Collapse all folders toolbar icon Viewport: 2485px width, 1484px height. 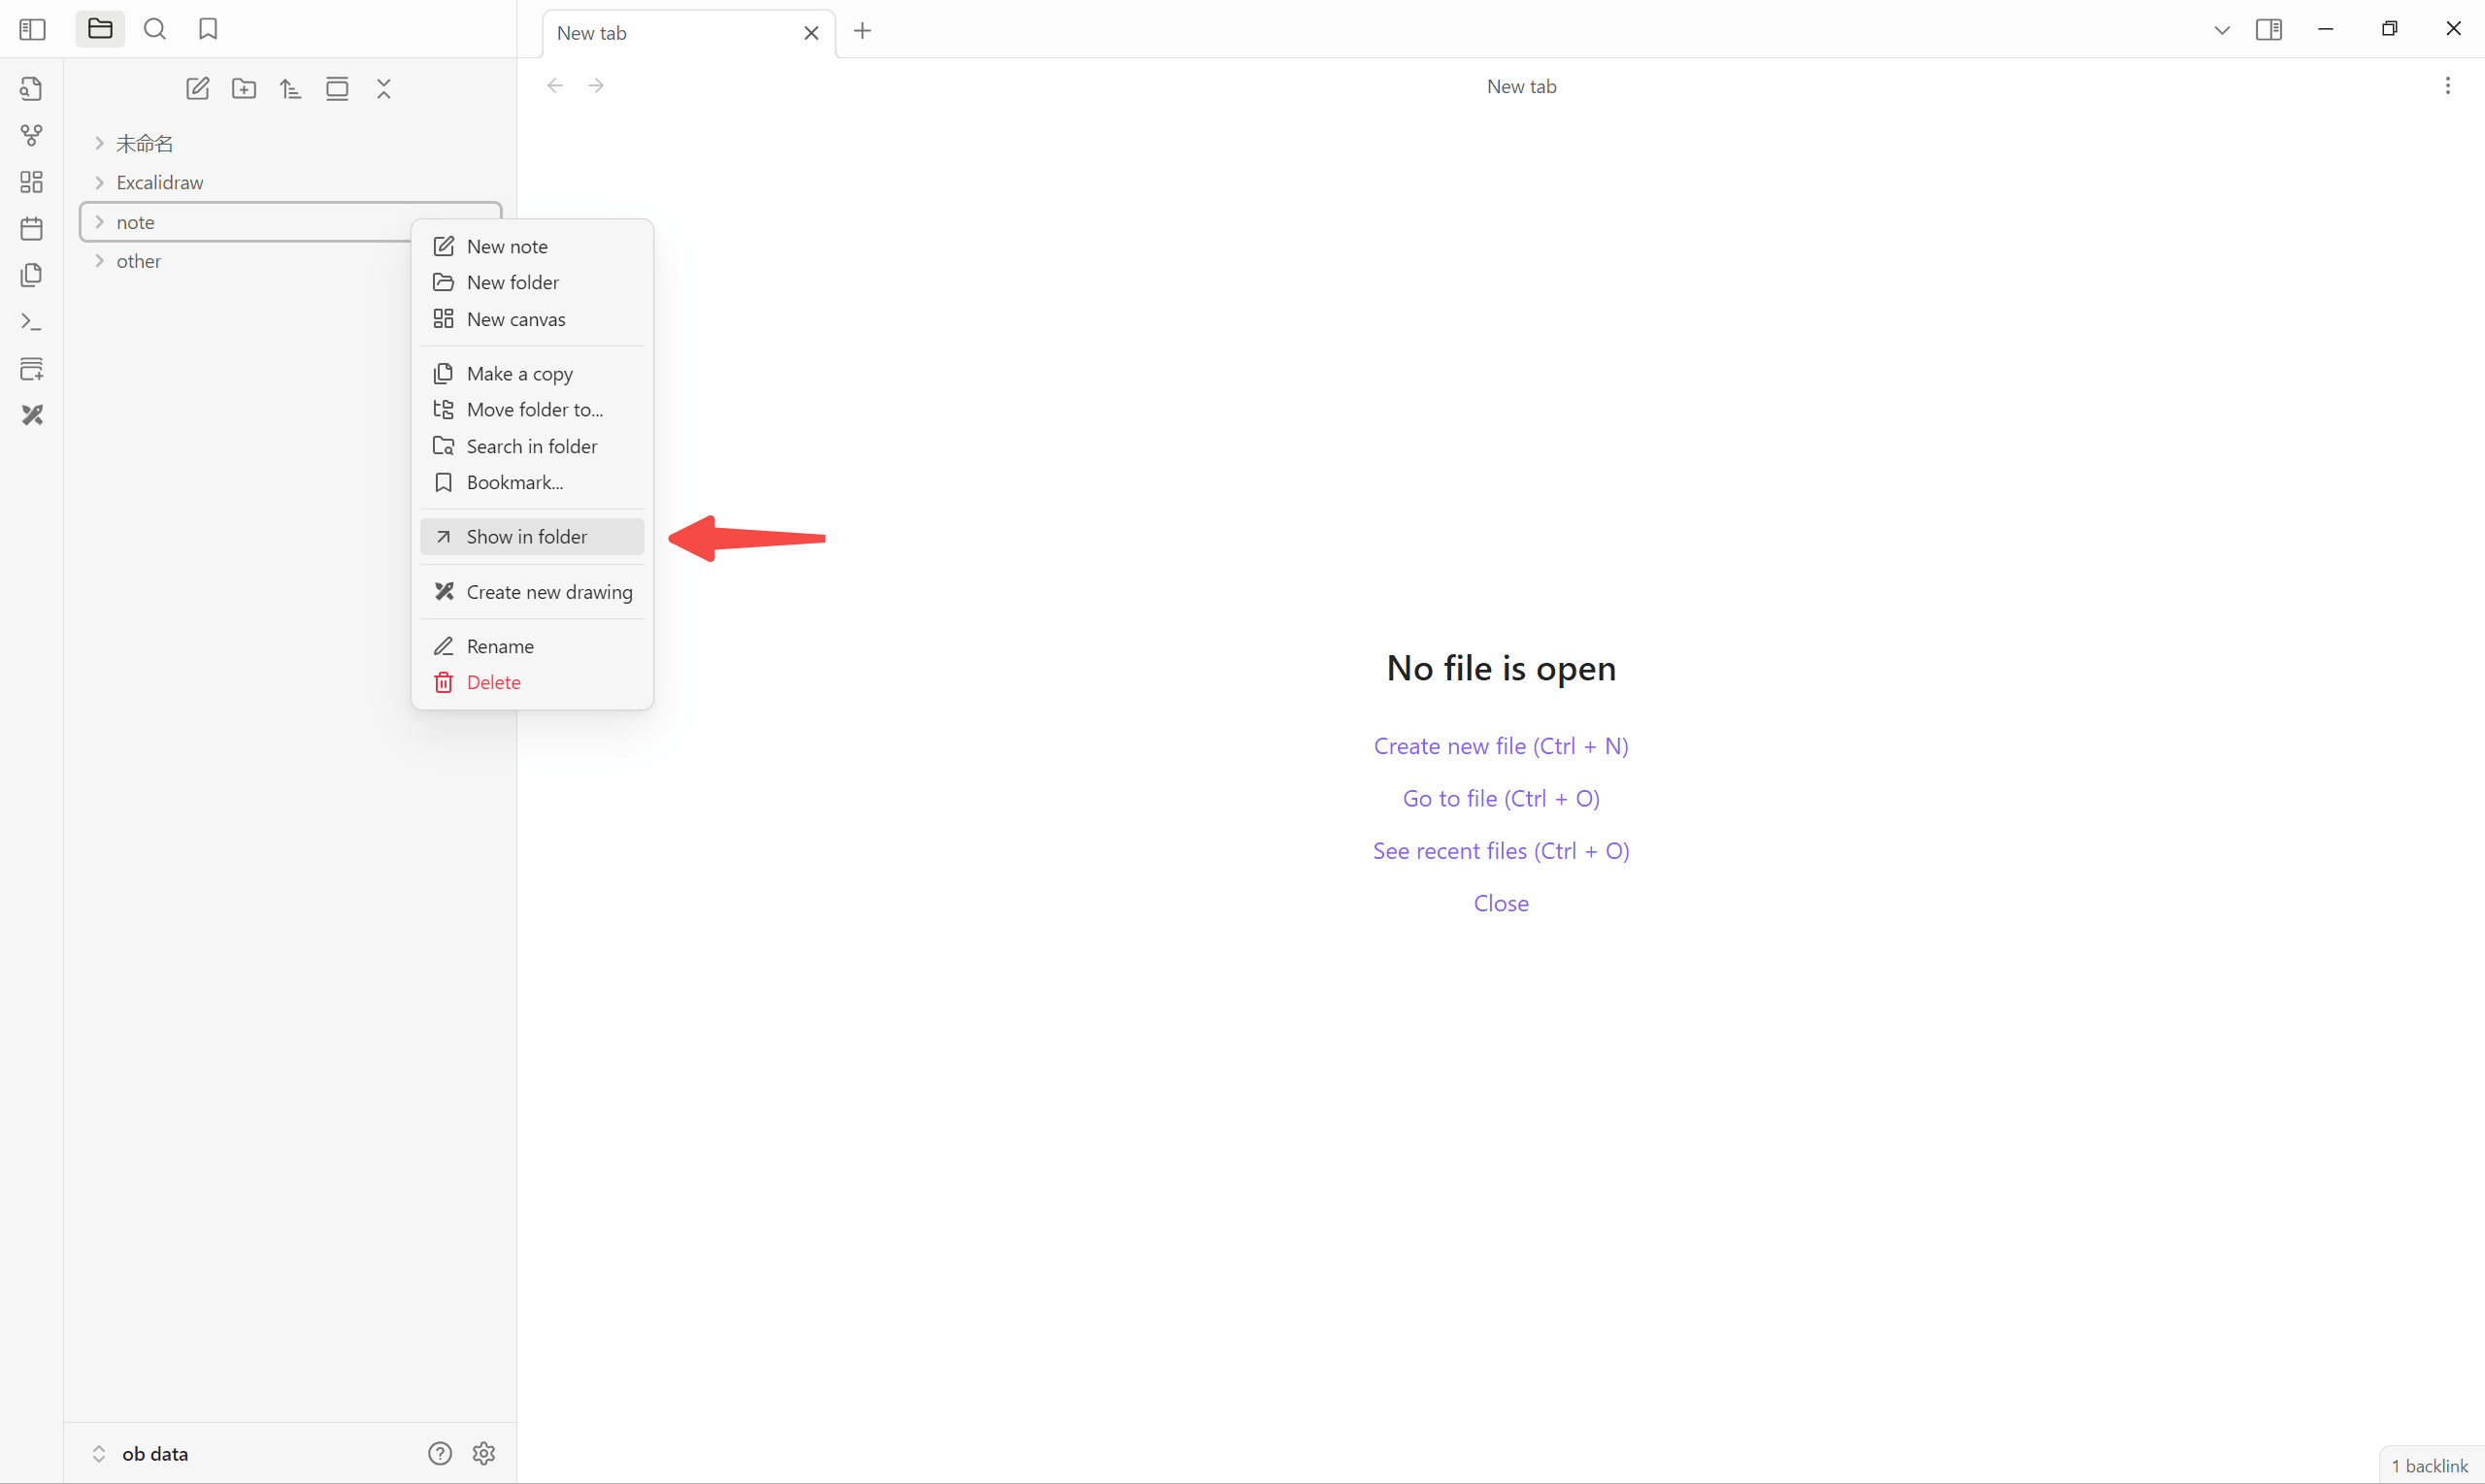click(x=384, y=89)
